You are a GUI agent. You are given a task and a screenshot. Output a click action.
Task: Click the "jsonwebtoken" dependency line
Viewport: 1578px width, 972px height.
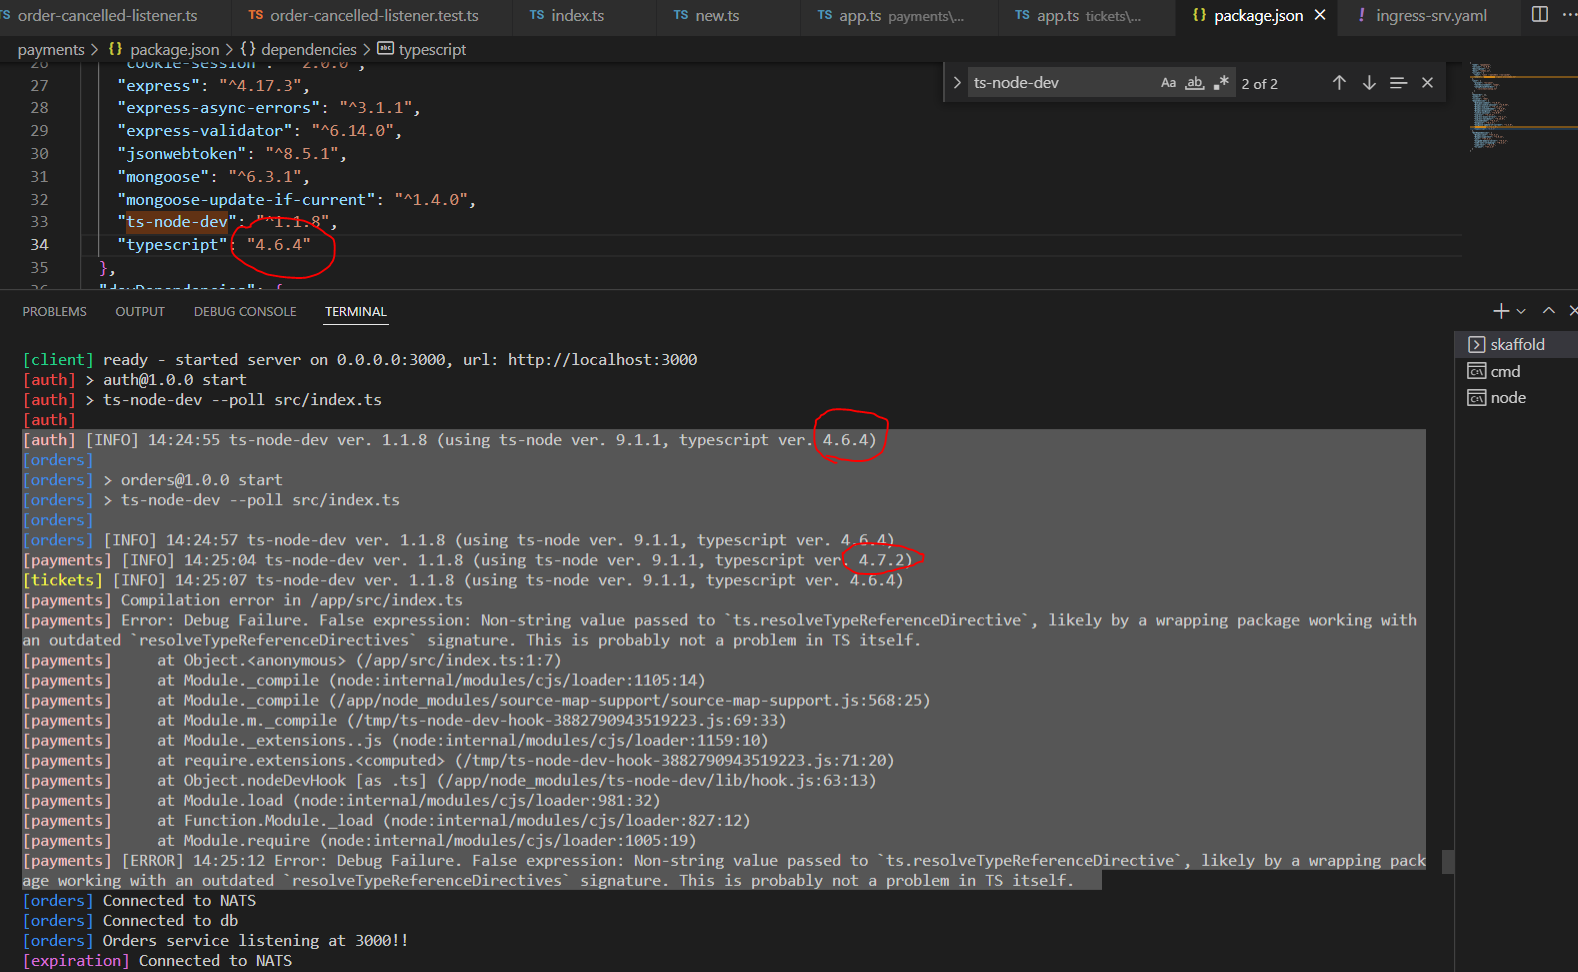232,153
